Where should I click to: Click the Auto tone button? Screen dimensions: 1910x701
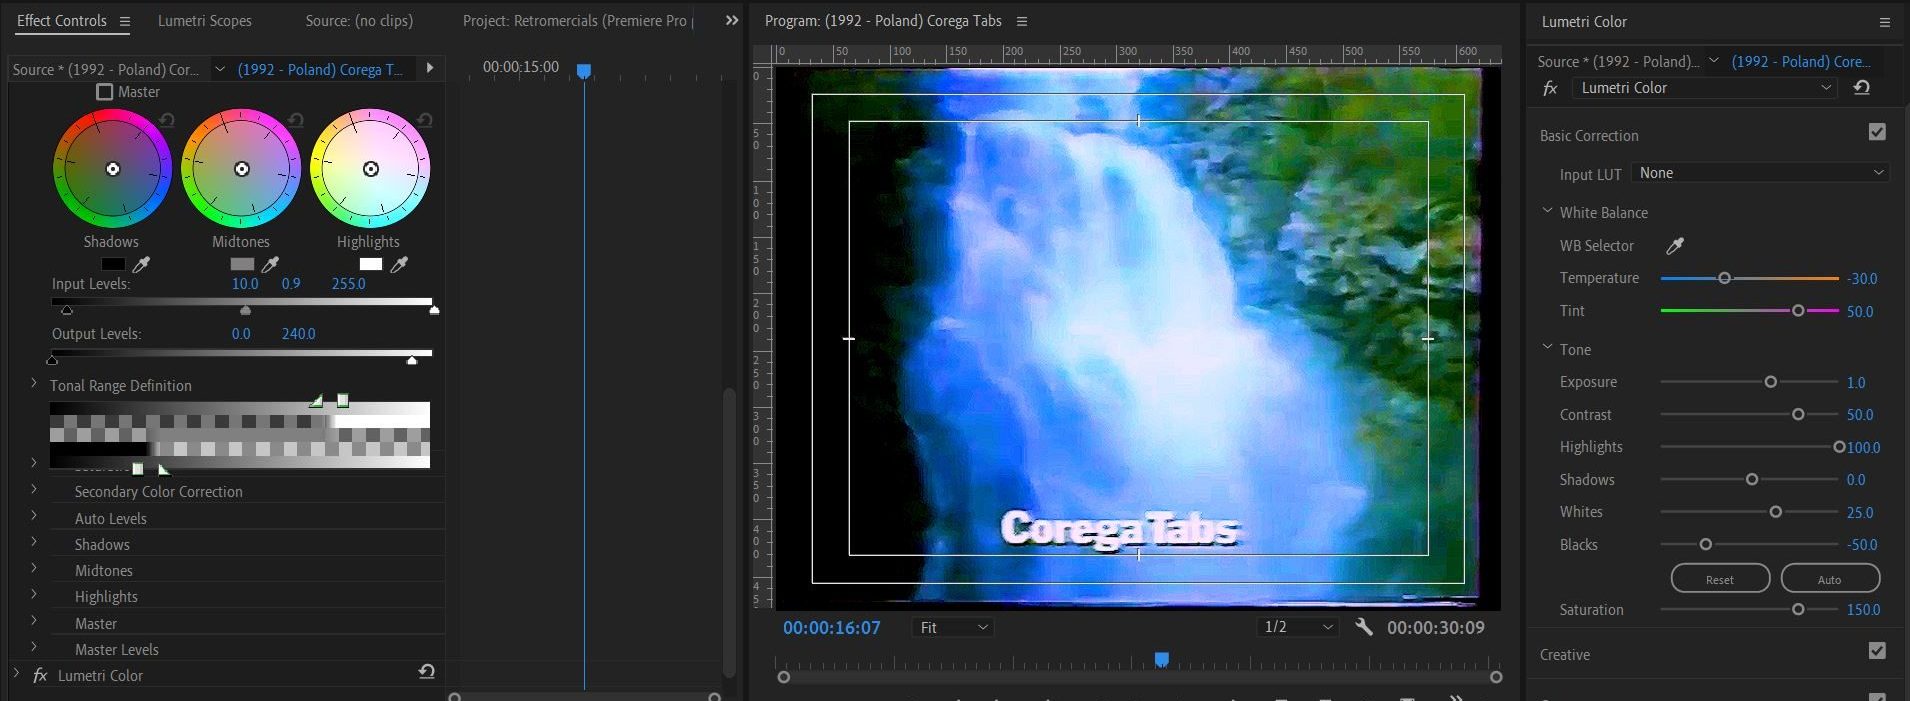coord(1830,579)
